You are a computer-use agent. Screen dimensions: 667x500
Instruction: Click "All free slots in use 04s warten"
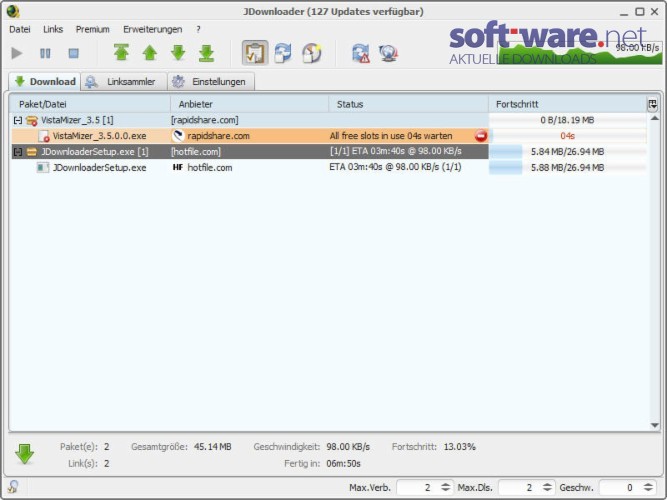point(391,136)
